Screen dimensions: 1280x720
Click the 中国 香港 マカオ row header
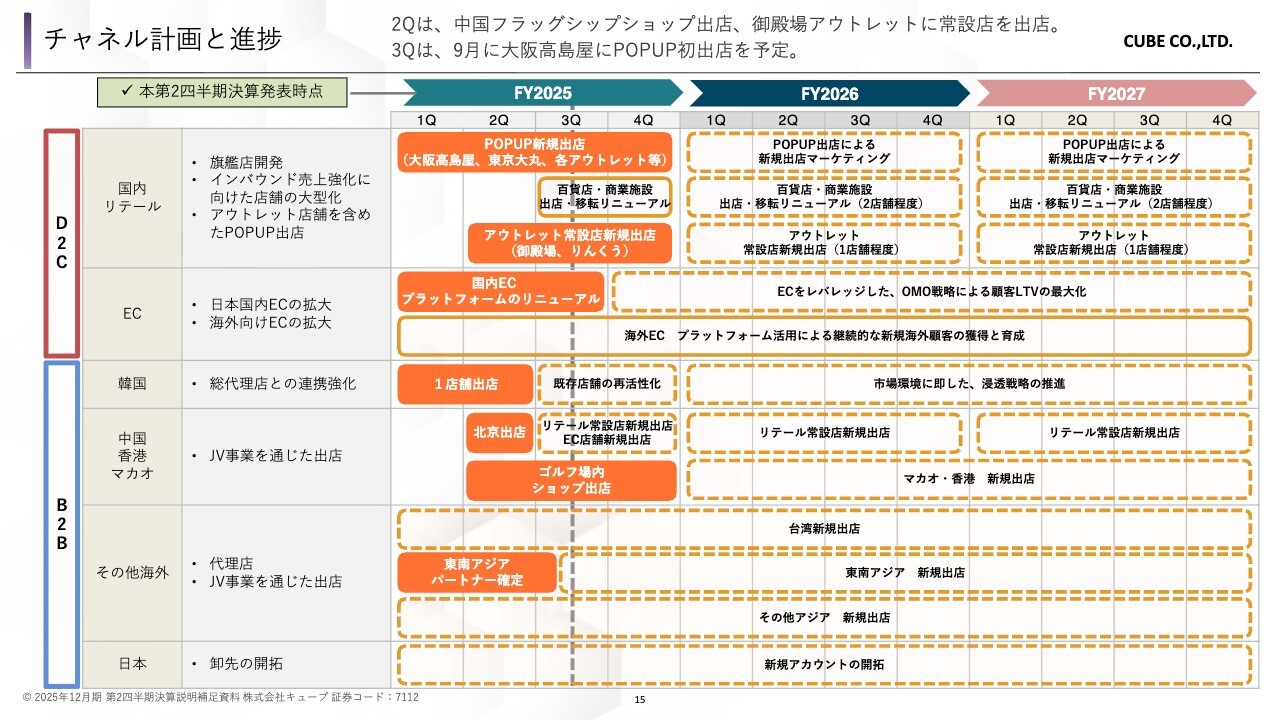pyautogui.click(x=132, y=455)
